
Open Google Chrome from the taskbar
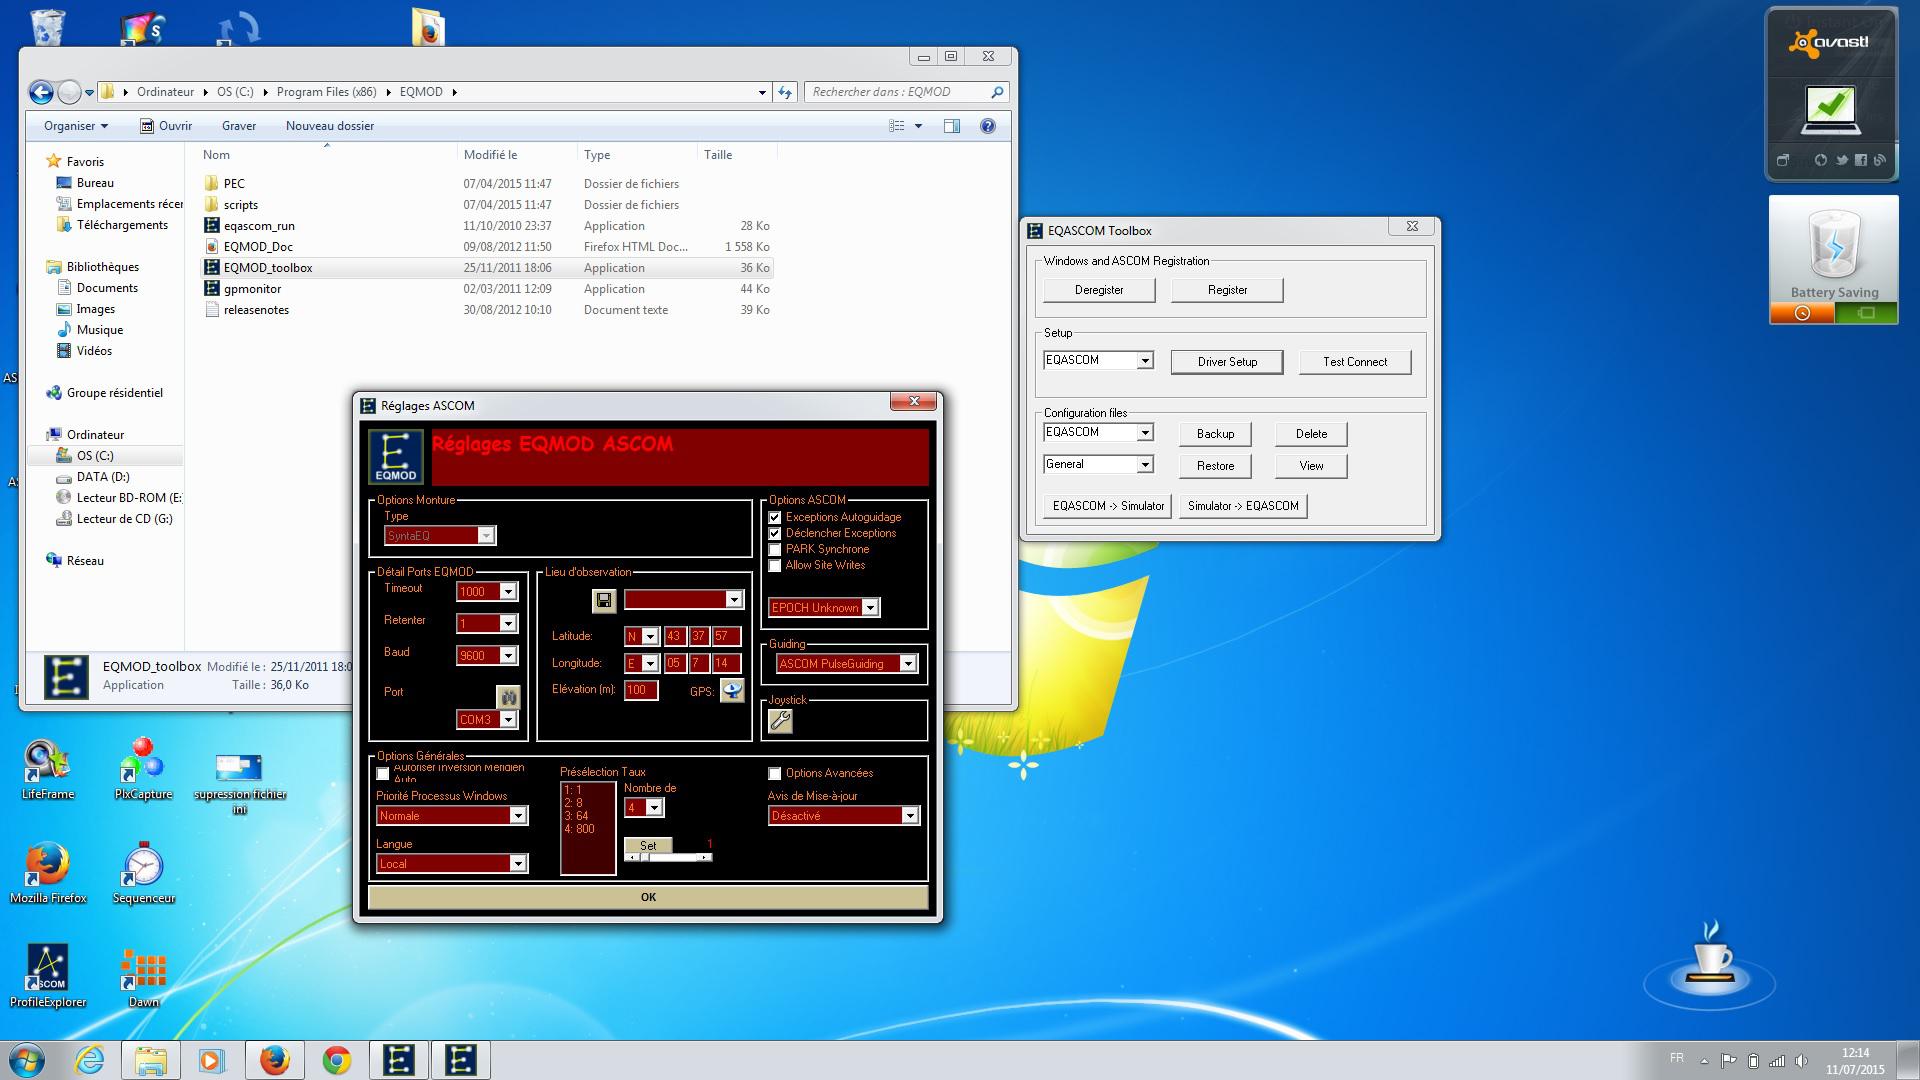coord(336,1060)
